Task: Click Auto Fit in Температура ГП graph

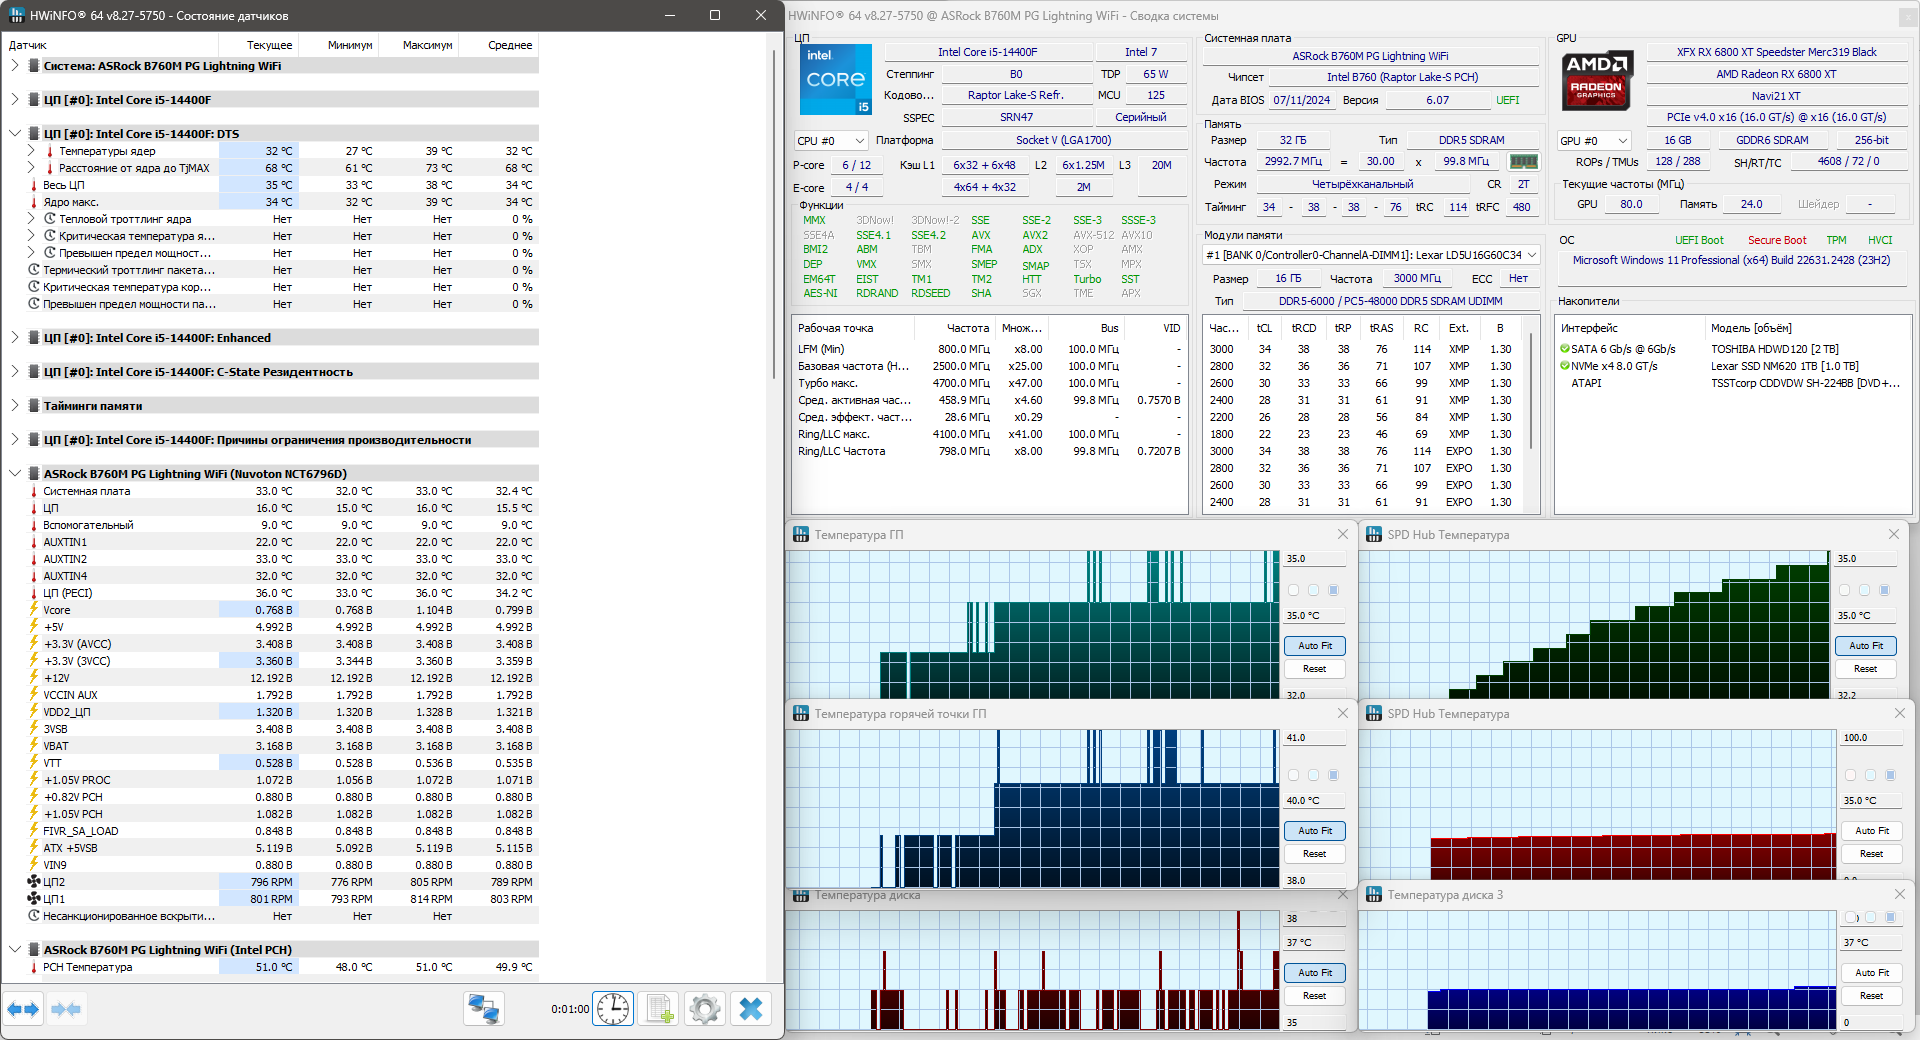Action: [1315, 646]
